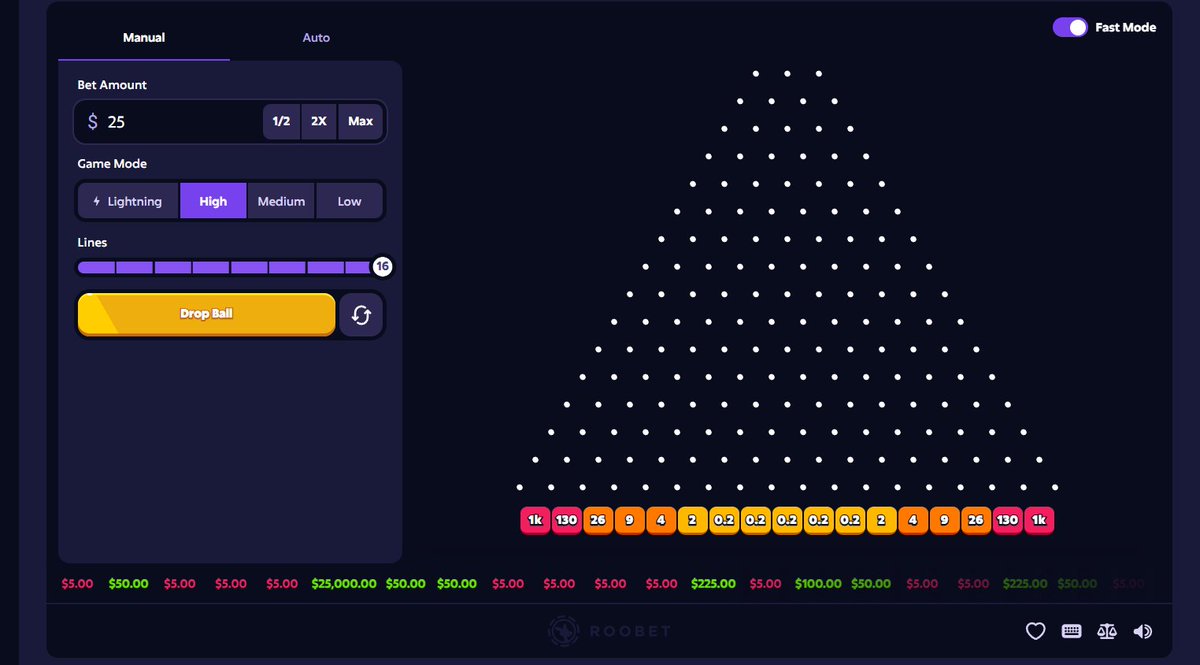Click the Lines label
The height and width of the screenshot is (665, 1200).
coord(92,242)
